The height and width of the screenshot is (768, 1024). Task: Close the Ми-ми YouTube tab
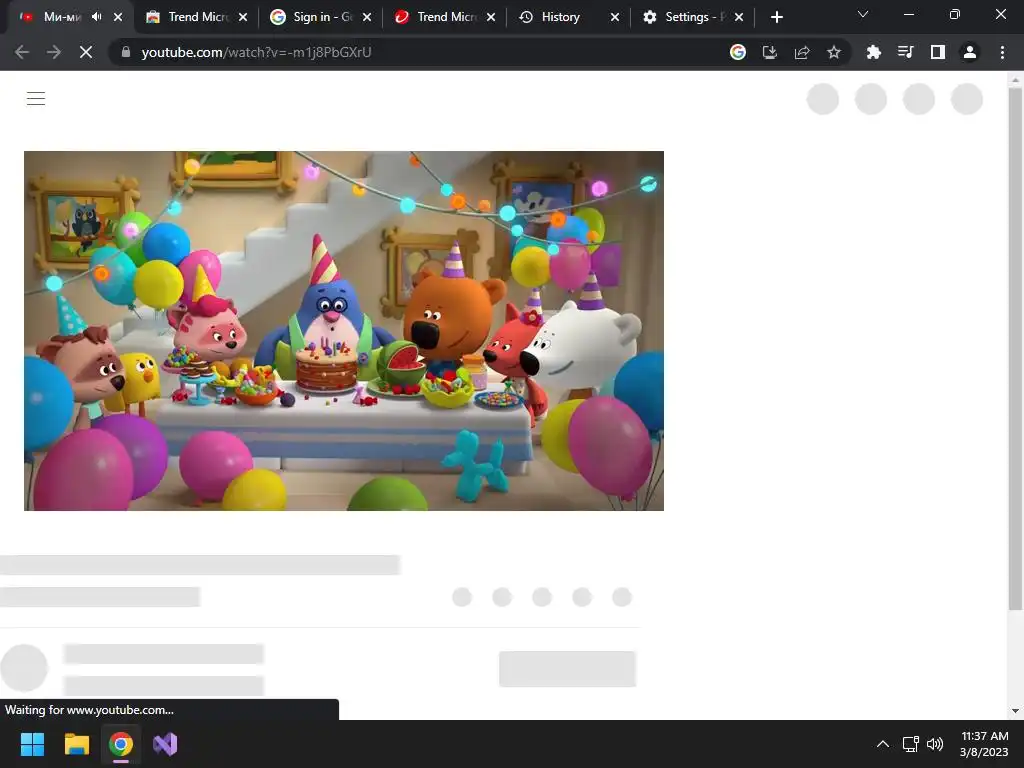pos(118,17)
